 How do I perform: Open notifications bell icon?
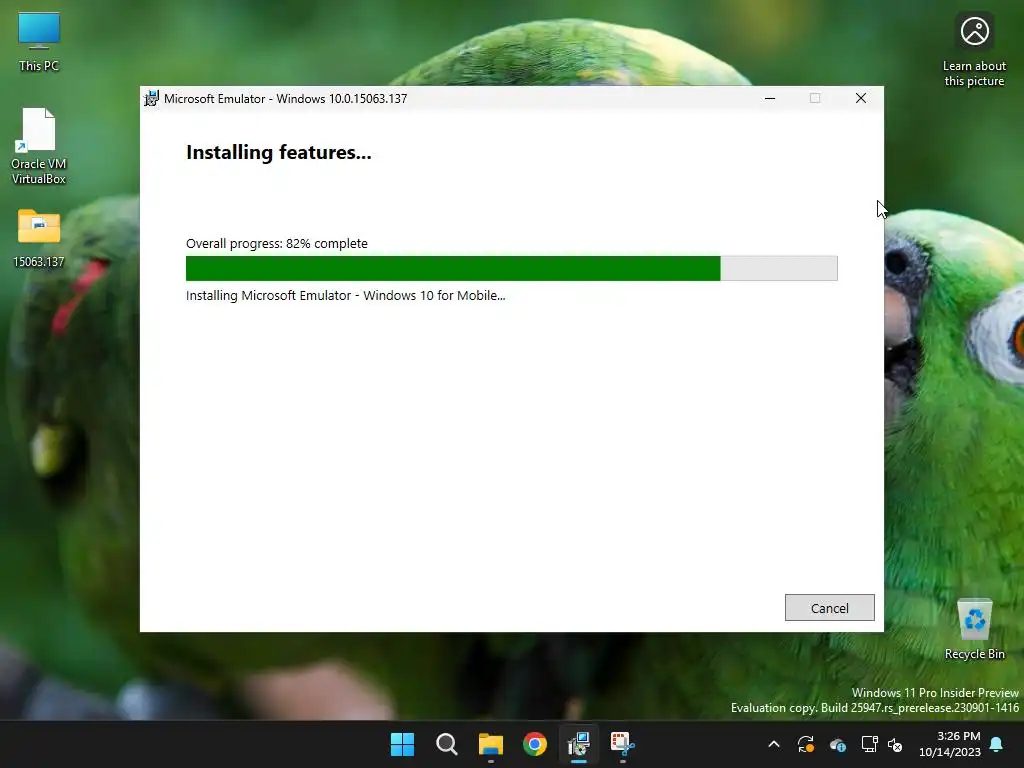997,744
